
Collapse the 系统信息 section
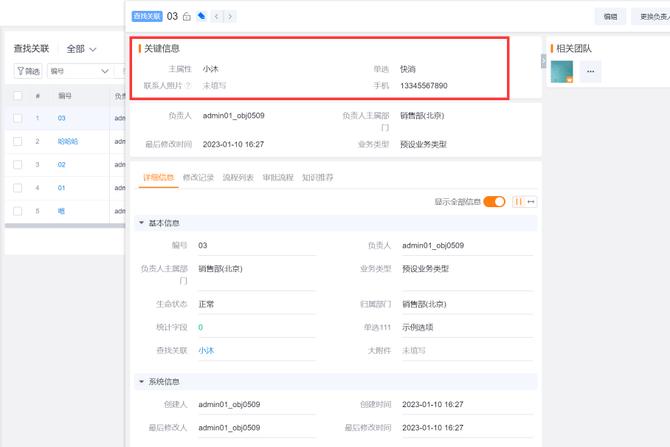click(x=141, y=381)
